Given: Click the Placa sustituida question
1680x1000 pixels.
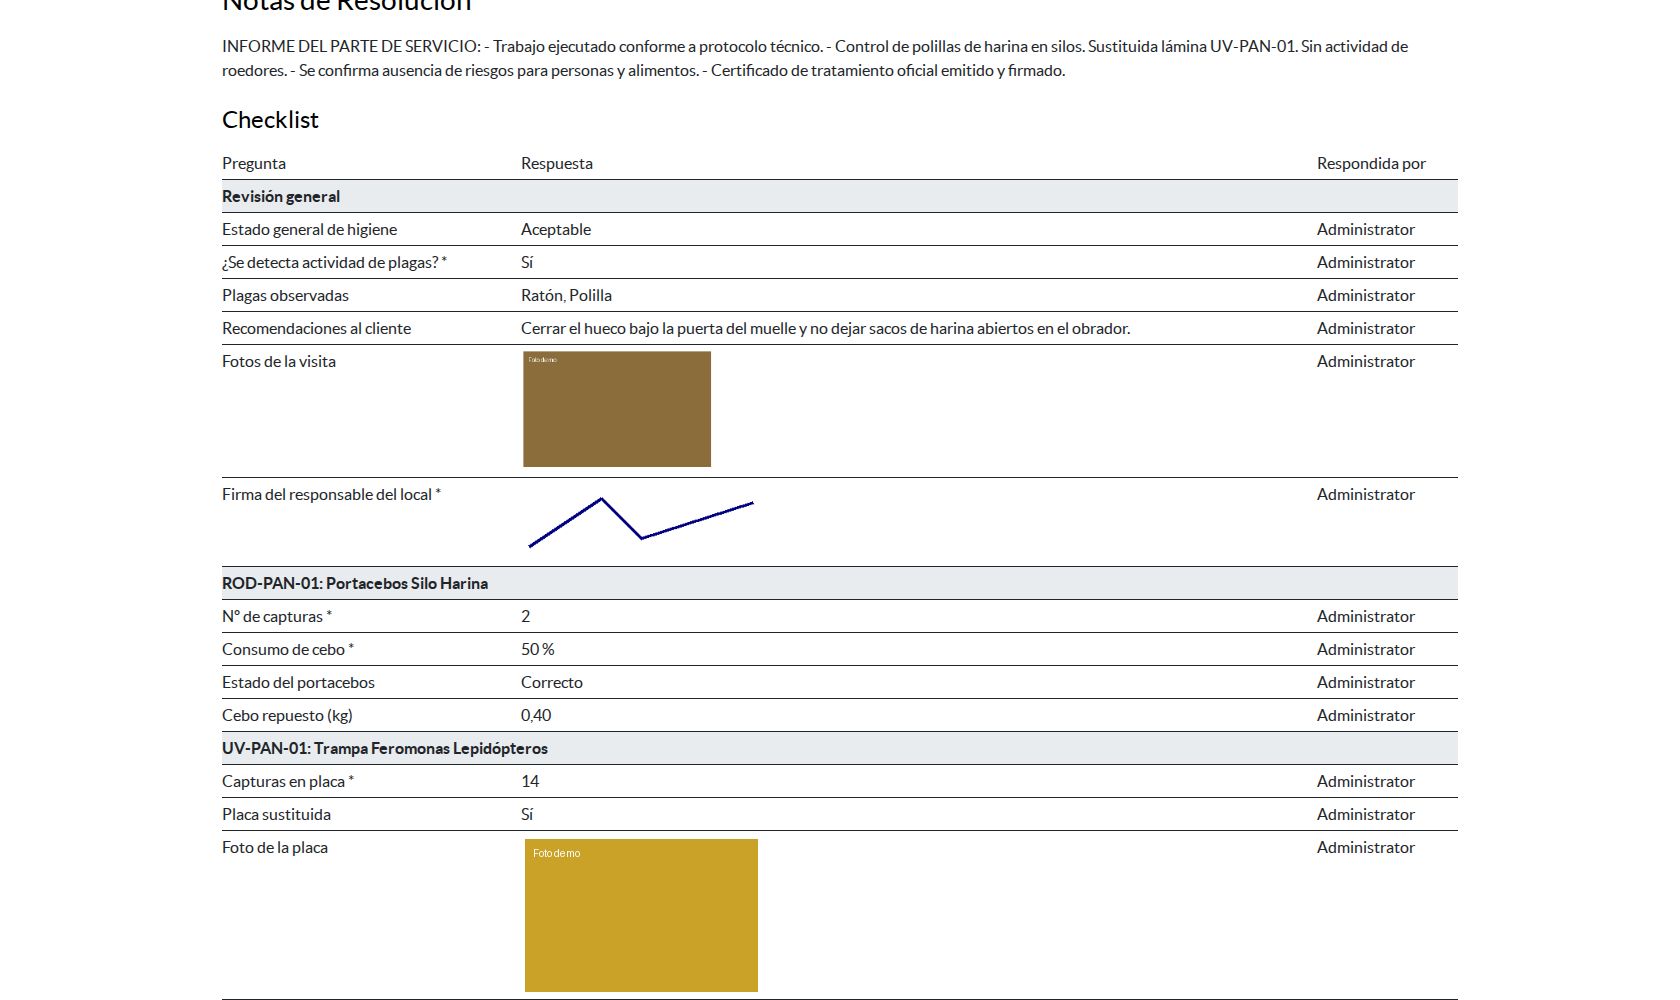Looking at the screenshot, I should pos(276,814).
